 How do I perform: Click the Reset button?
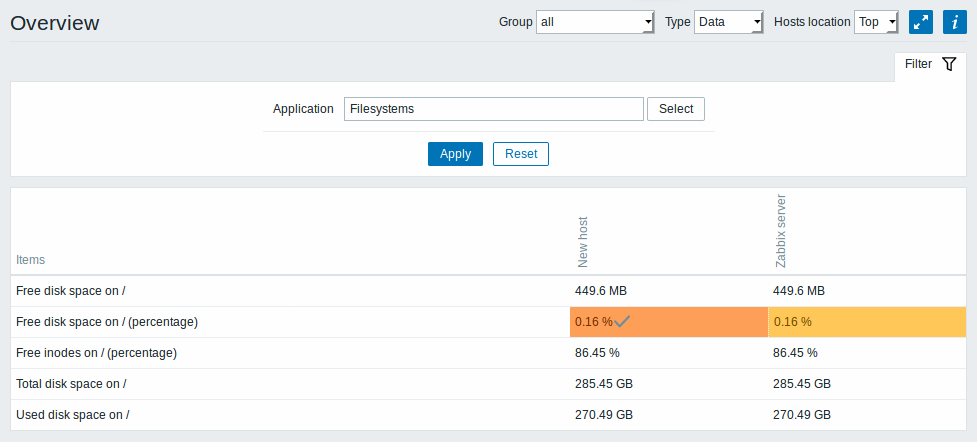point(521,154)
